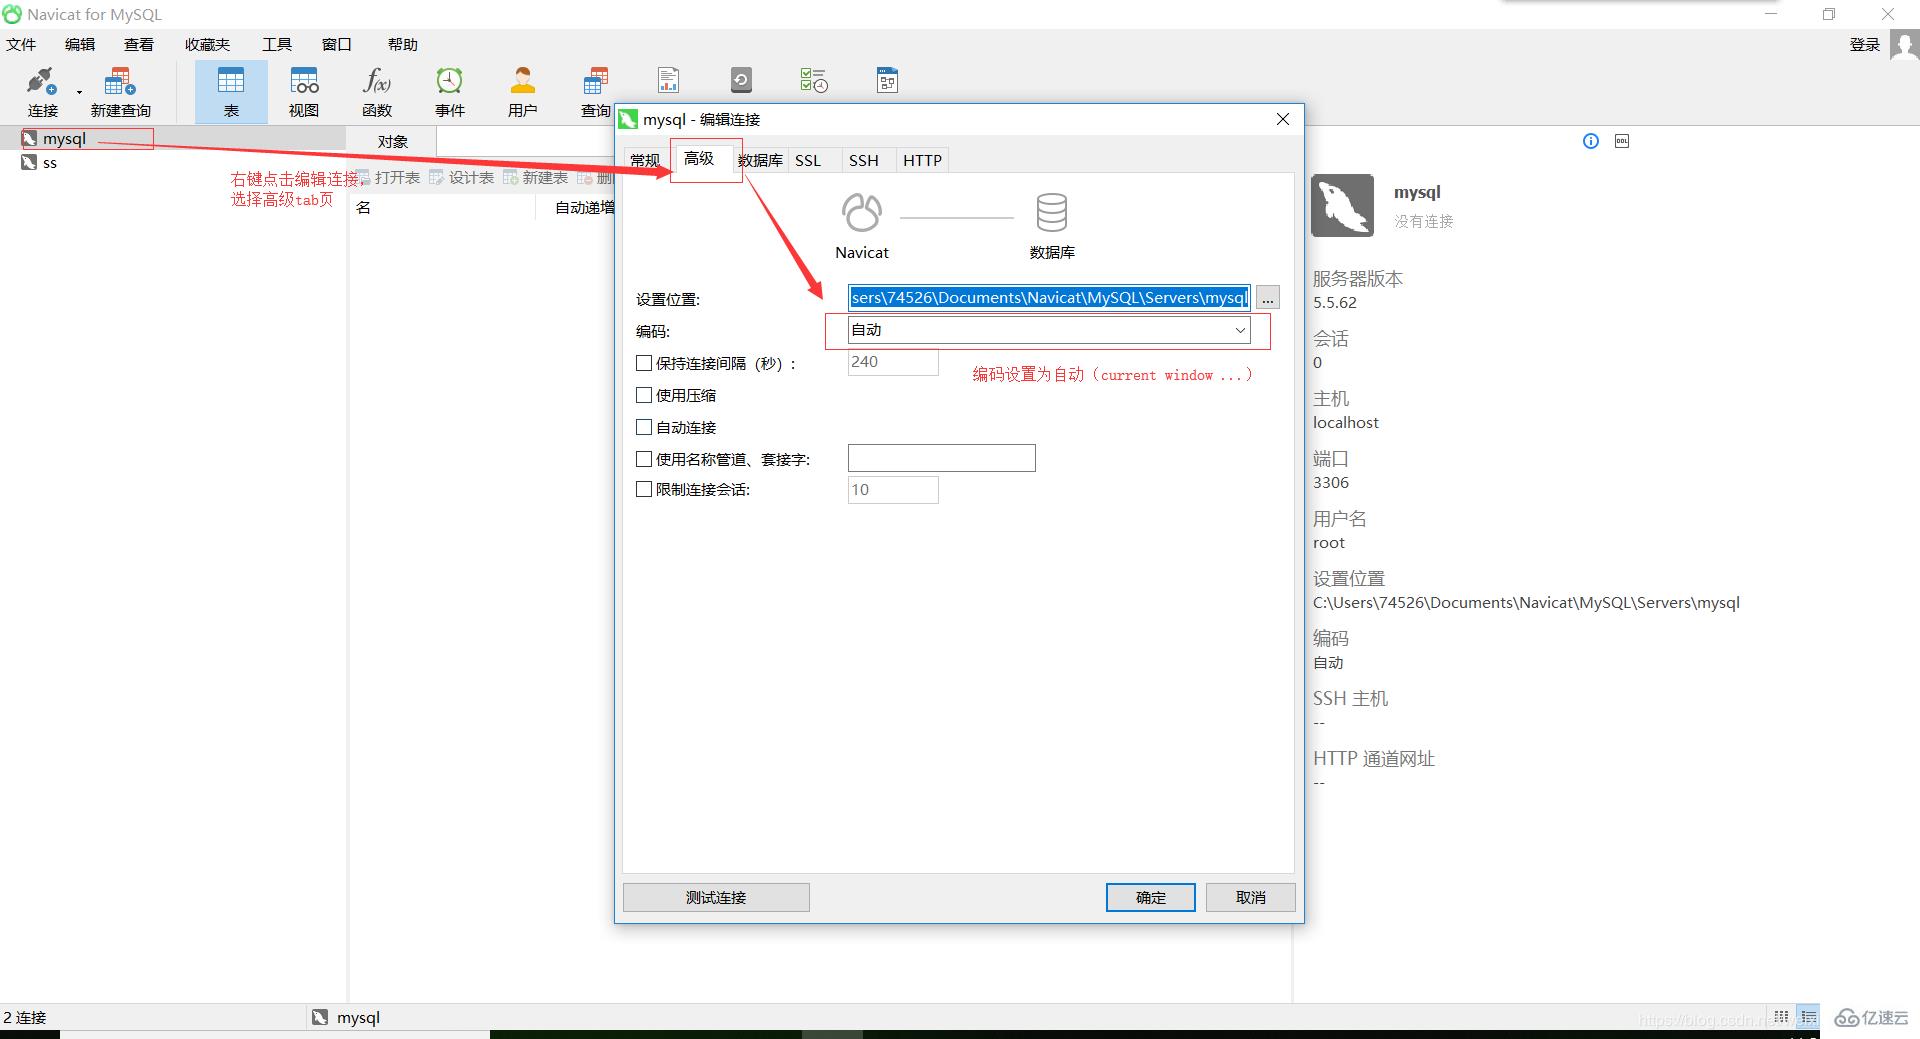Click the Navicat logo icon in dialog

862,213
